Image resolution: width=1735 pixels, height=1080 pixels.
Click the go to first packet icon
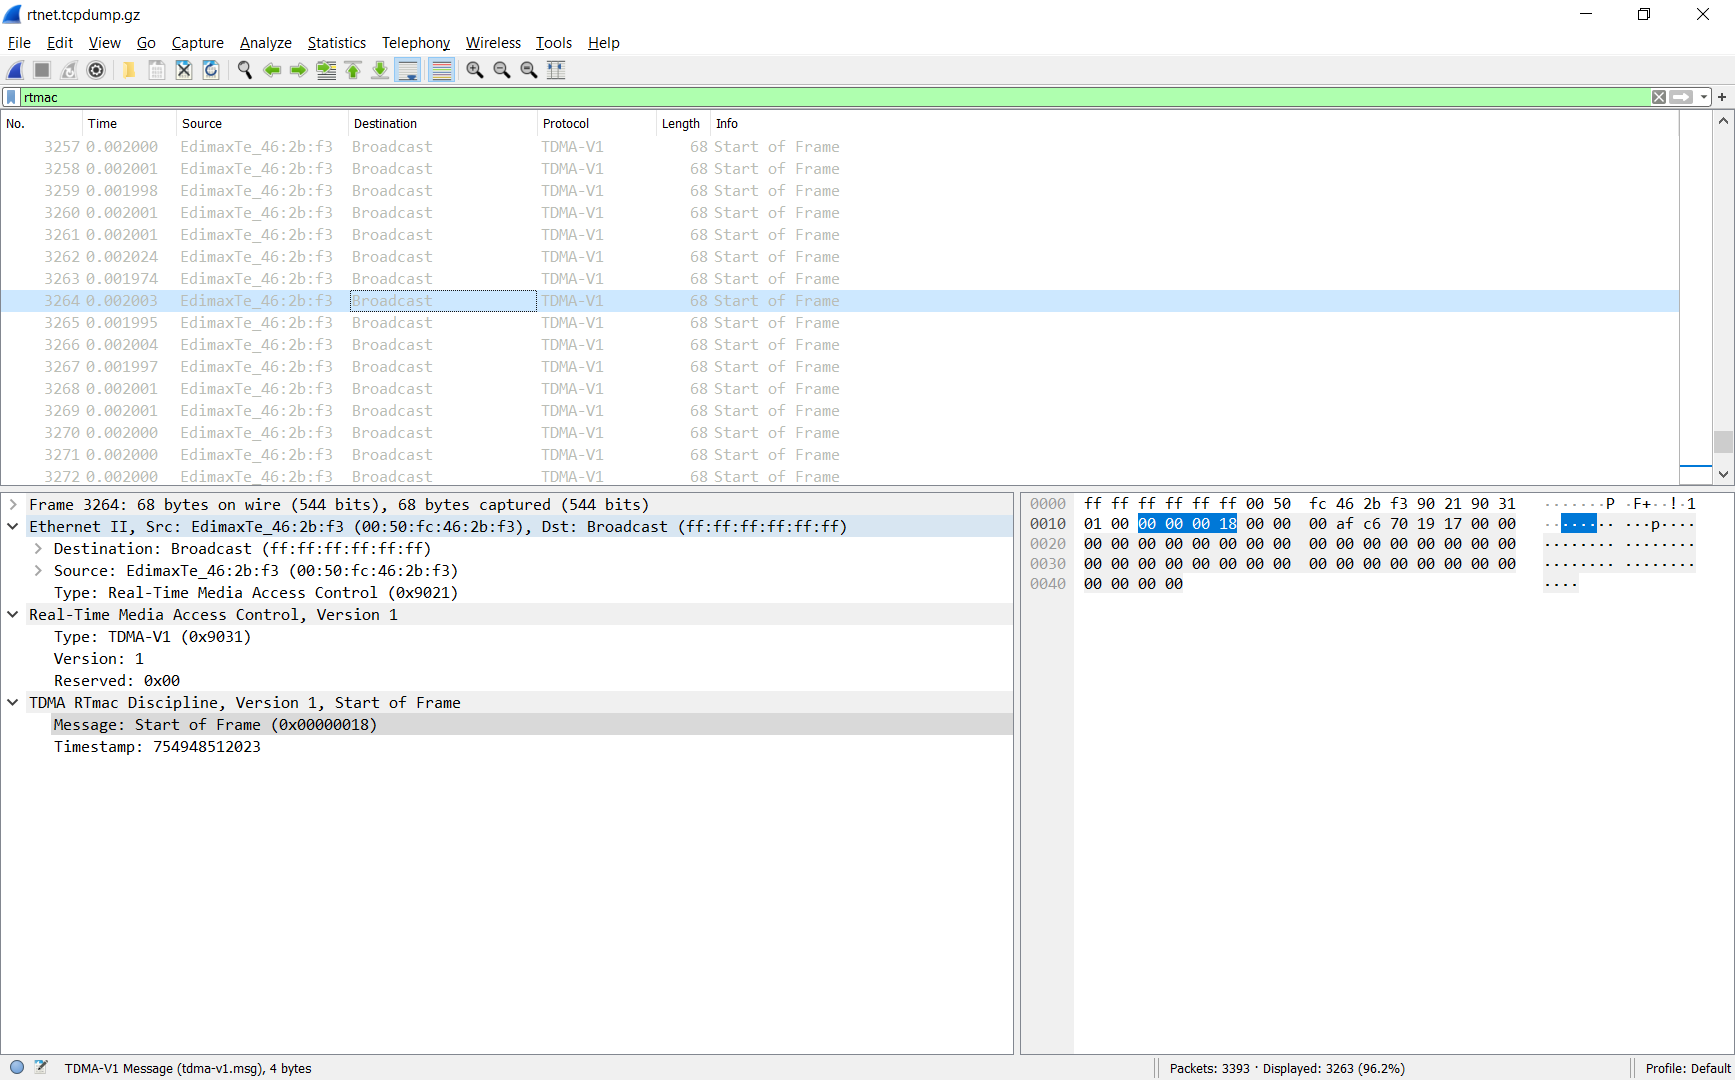click(x=353, y=70)
